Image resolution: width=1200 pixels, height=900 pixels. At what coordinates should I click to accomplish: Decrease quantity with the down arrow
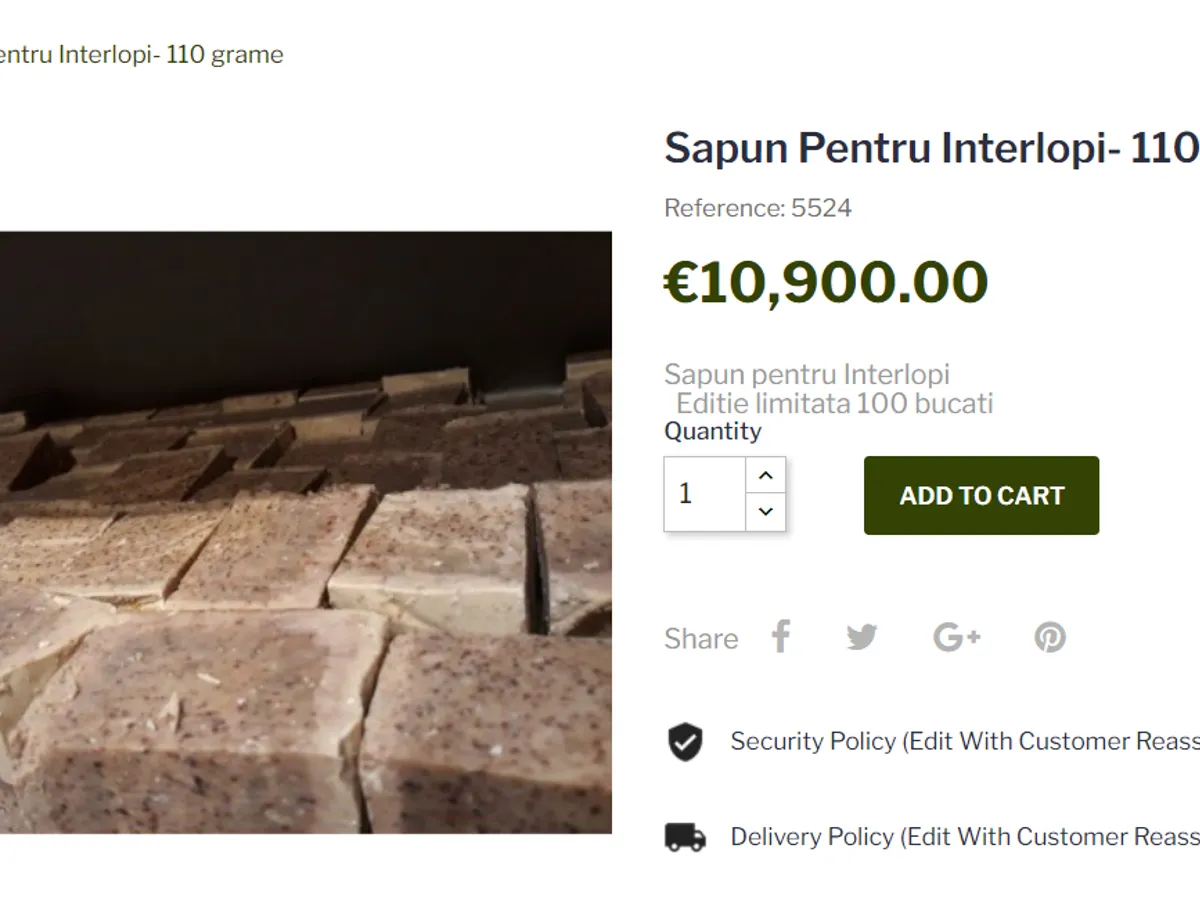(x=766, y=512)
